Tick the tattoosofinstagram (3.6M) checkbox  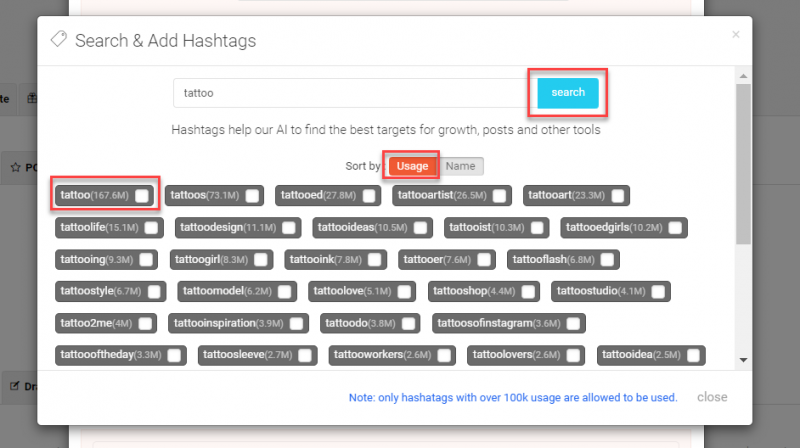click(x=573, y=323)
